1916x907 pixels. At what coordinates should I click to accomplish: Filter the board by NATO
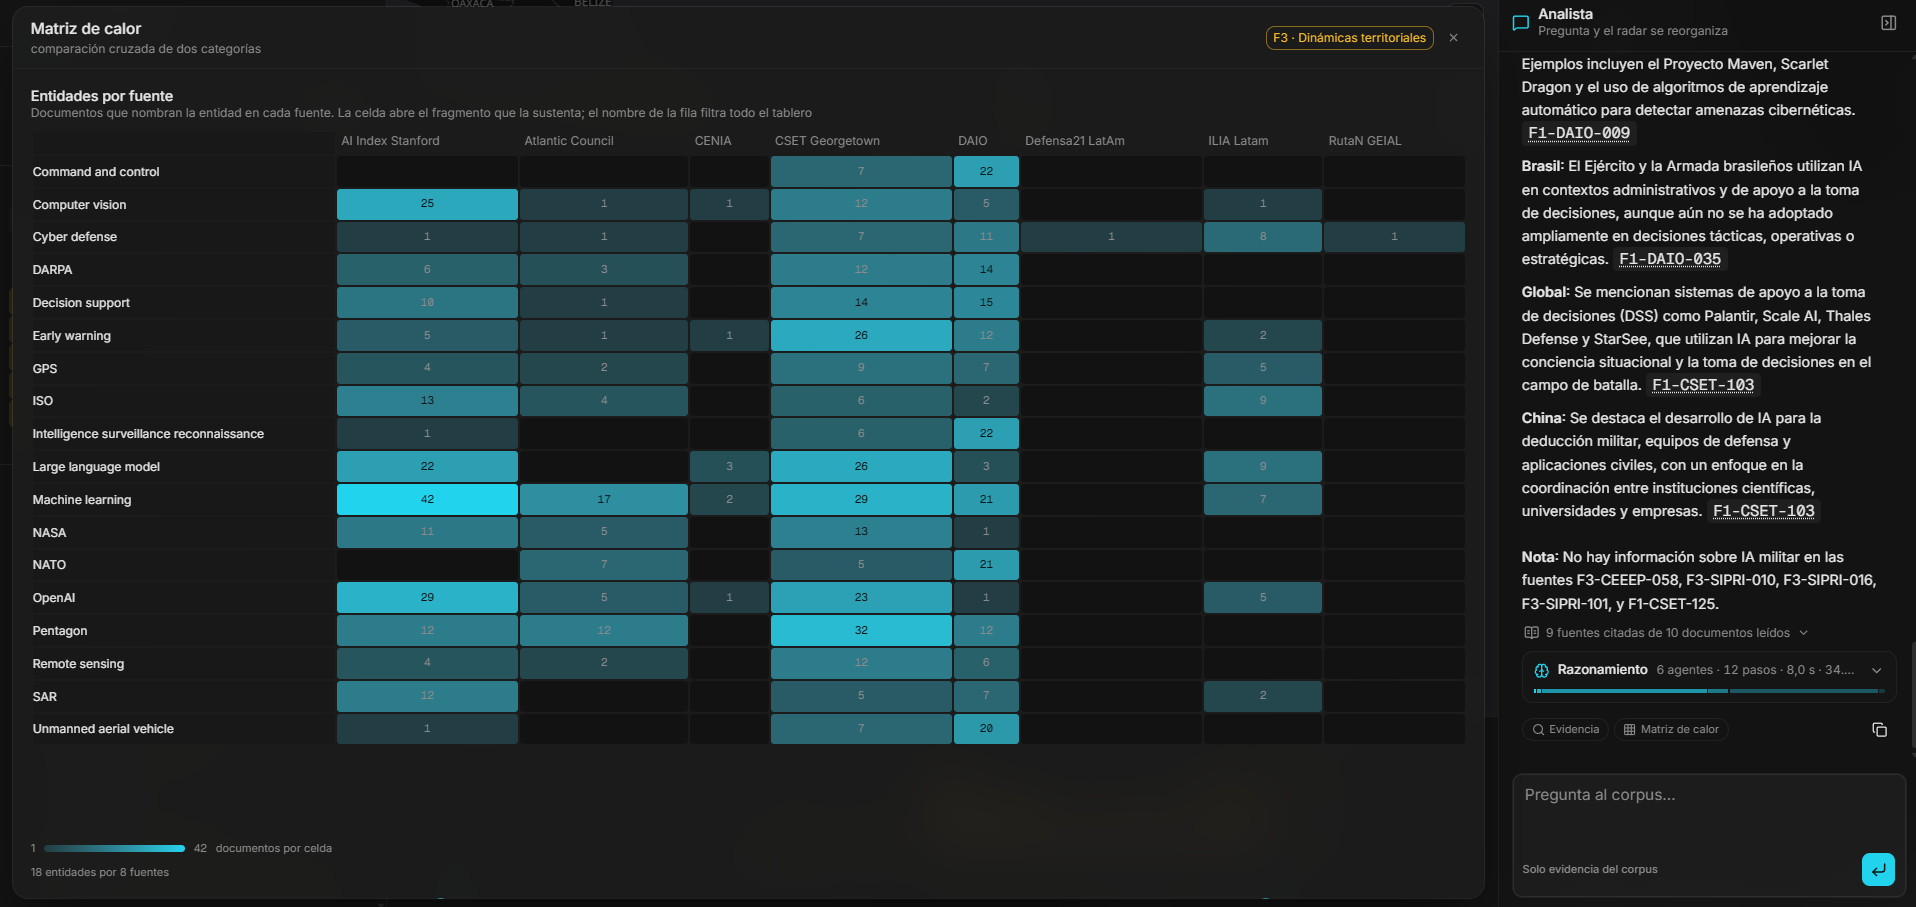(x=49, y=565)
